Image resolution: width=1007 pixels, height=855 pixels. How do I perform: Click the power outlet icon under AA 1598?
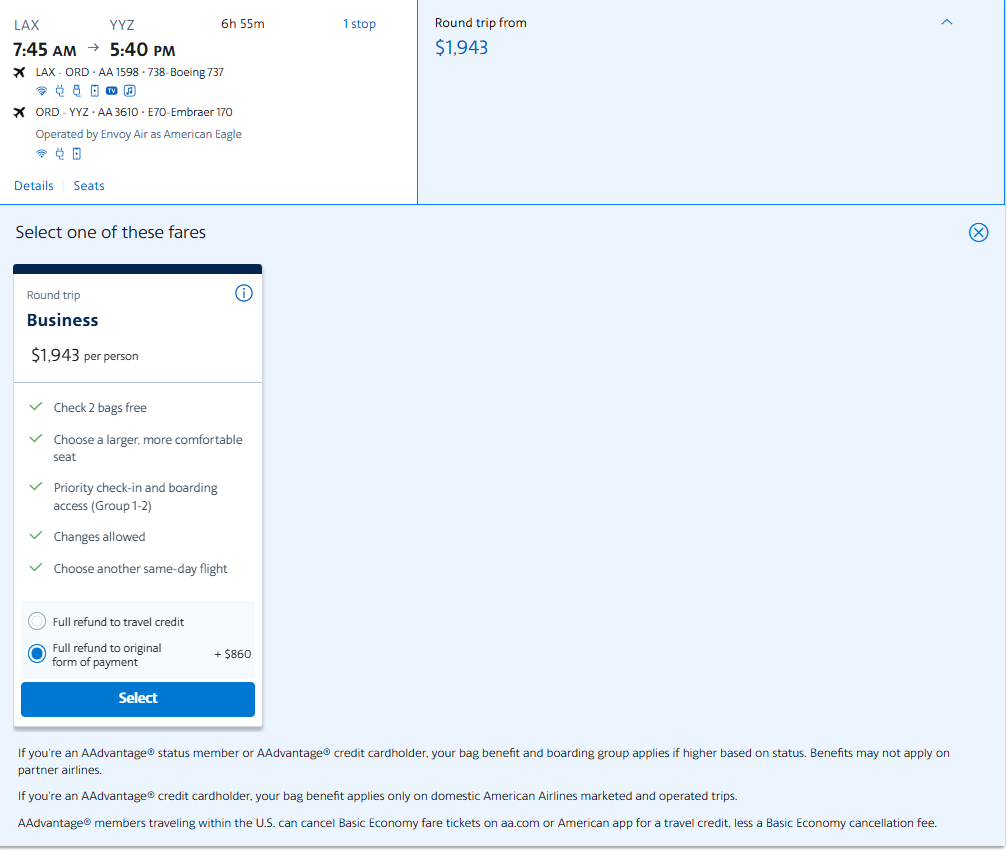(60, 91)
